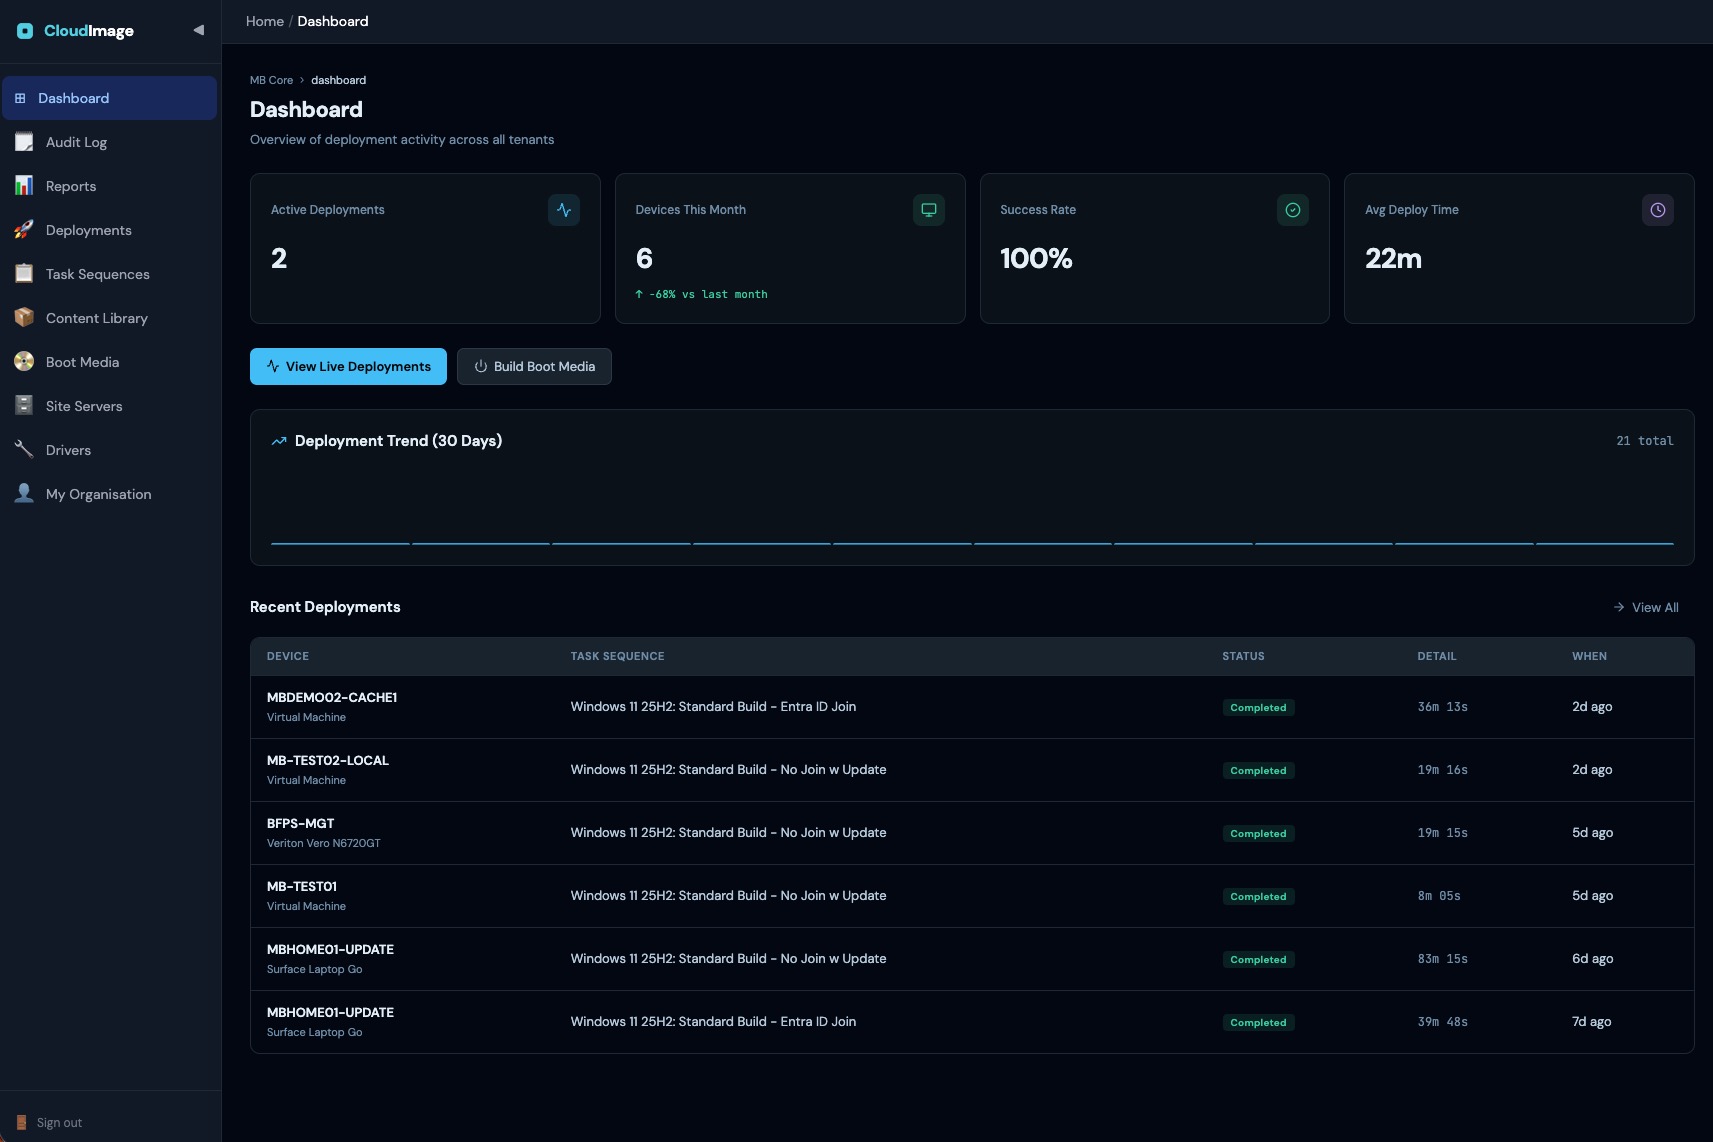This screenshot has width=1713, height=1142.
Task: Select Content Library in the sidebar
Action: click(x=109, y=318)
